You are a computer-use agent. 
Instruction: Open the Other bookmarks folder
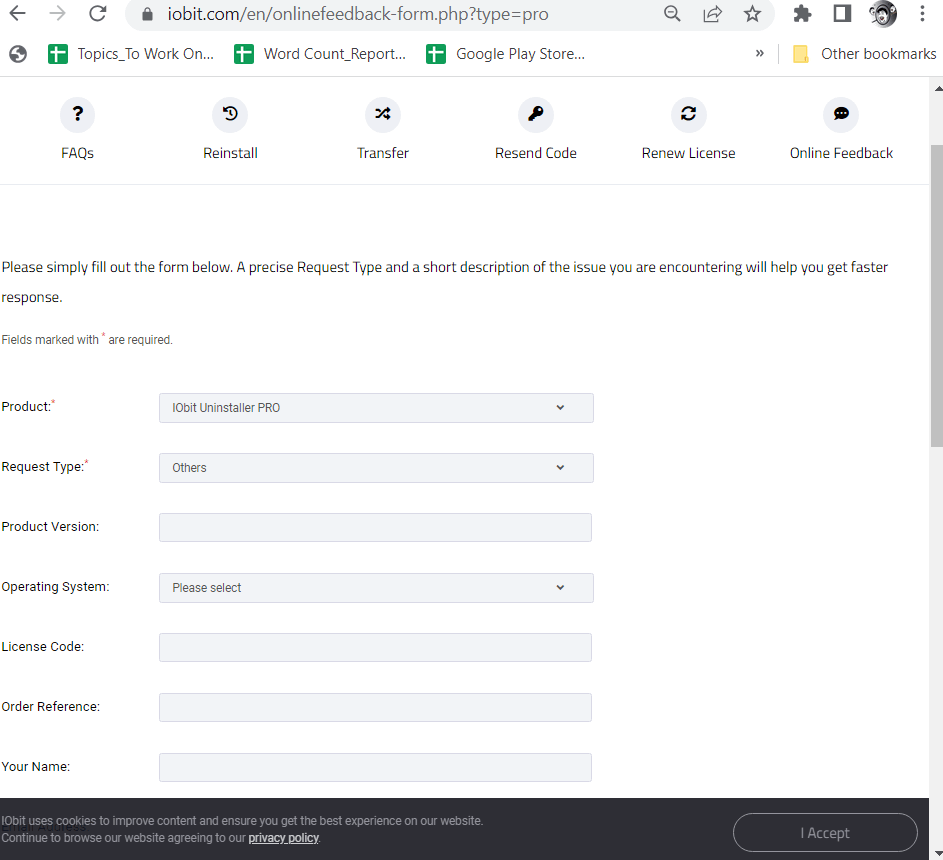coord(864,54)
